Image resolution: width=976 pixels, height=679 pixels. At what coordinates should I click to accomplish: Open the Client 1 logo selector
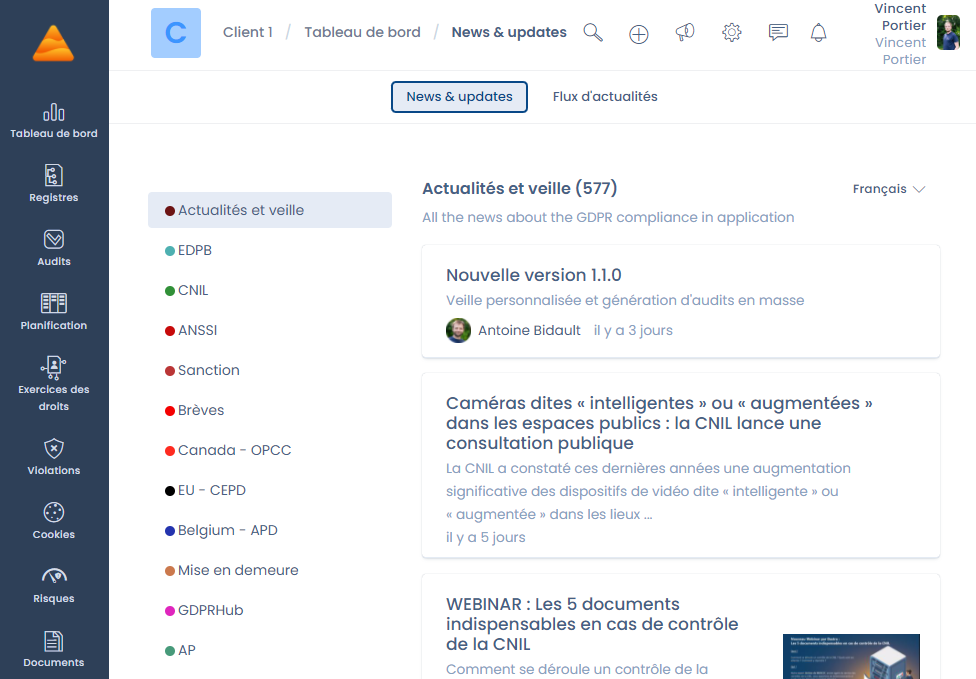[176, 33]
